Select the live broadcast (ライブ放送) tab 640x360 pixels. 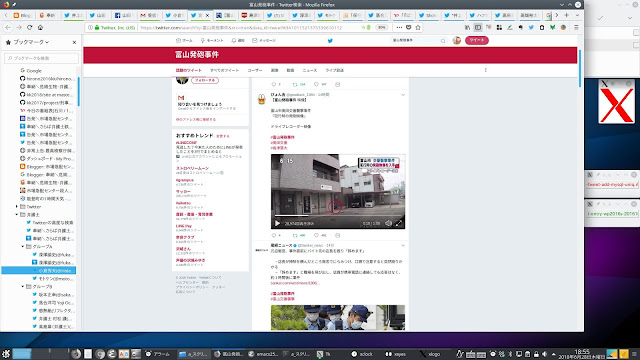tap(334, 70)
